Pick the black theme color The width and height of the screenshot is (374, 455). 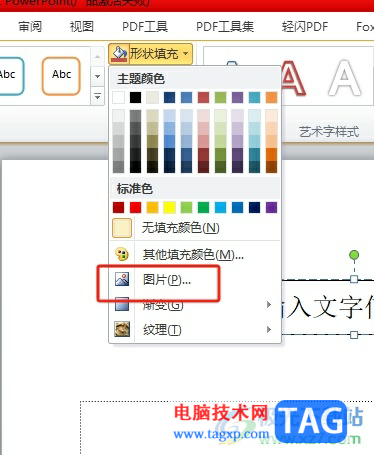tap(135, 97)
